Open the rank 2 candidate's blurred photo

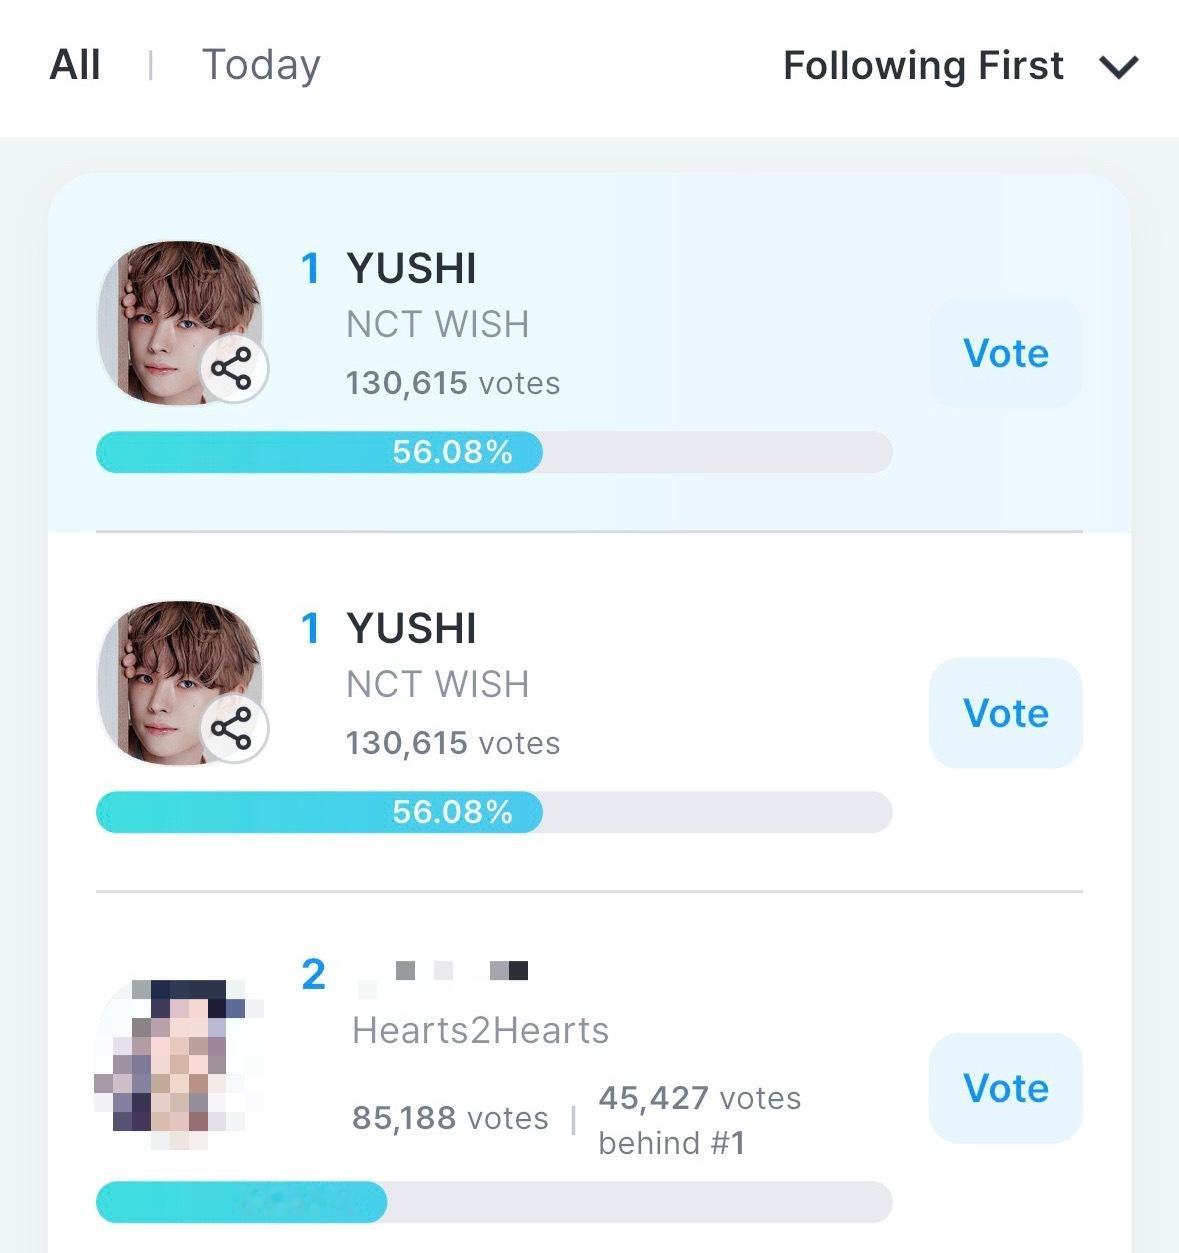[180, 1062]
